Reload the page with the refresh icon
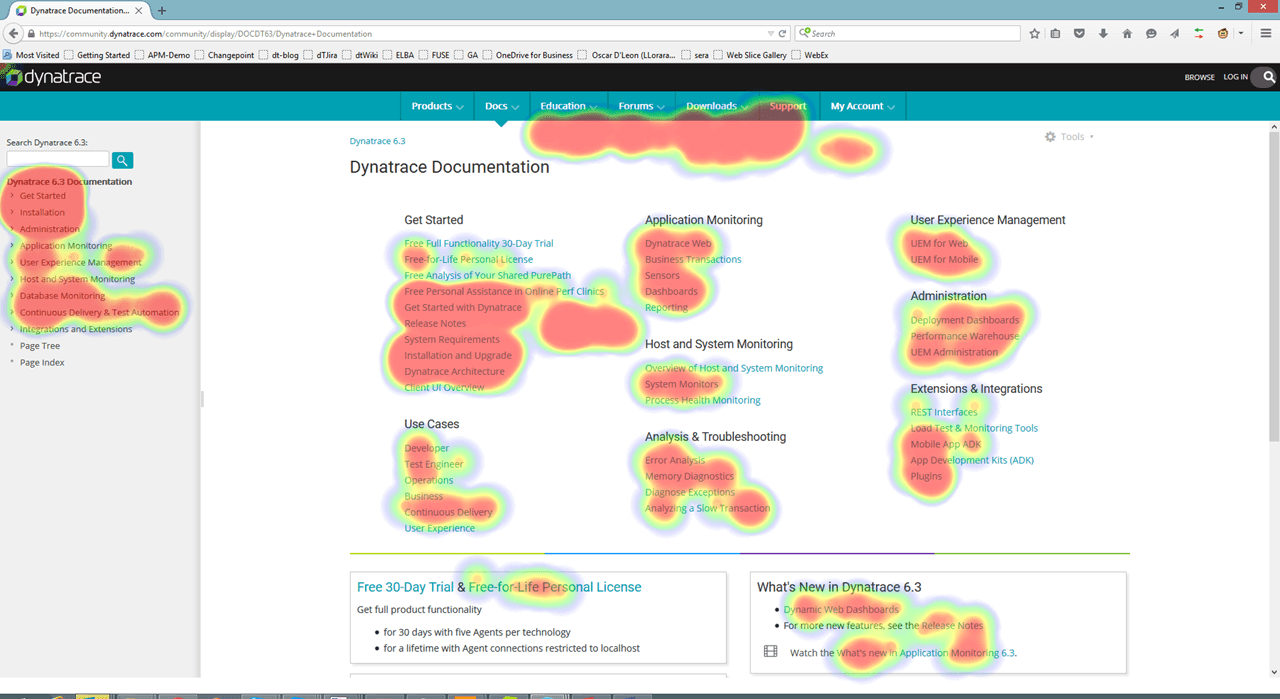 point(782,33)
